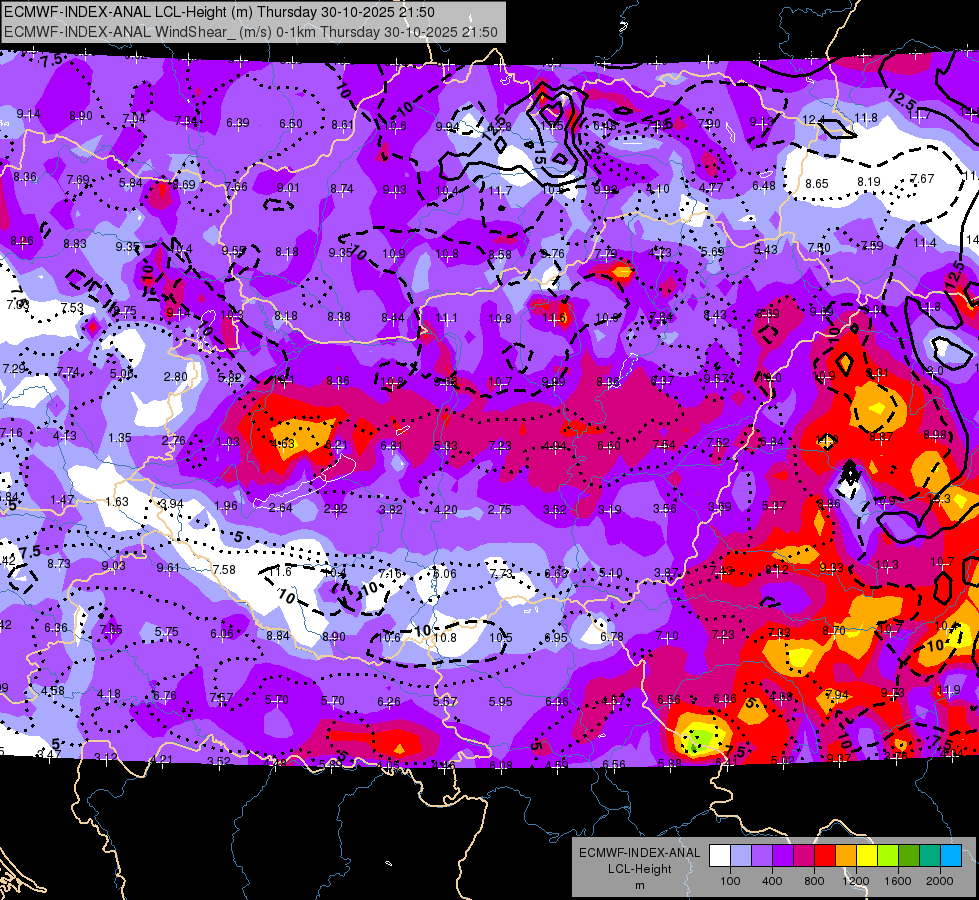Click the wind shear value '1.96'
Viewport: 979px width, 900px height.
[x=225, y=505]
